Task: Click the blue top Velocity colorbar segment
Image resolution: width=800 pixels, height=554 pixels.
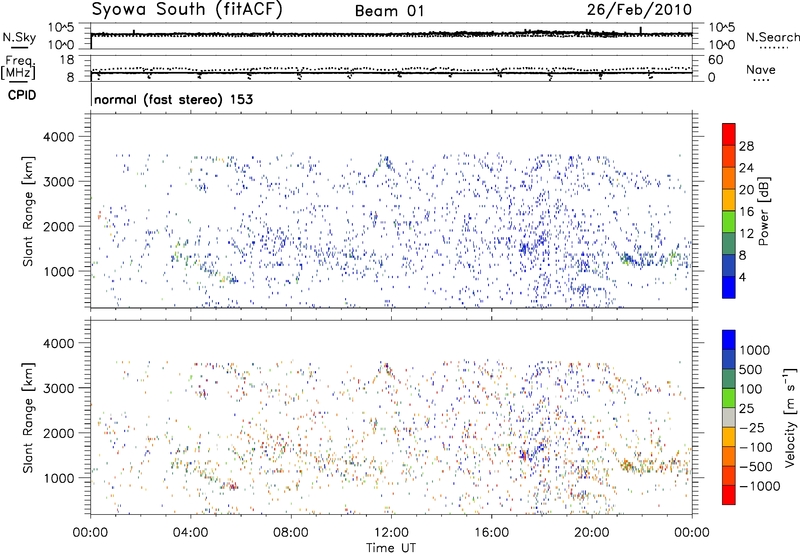Action: 729,340
